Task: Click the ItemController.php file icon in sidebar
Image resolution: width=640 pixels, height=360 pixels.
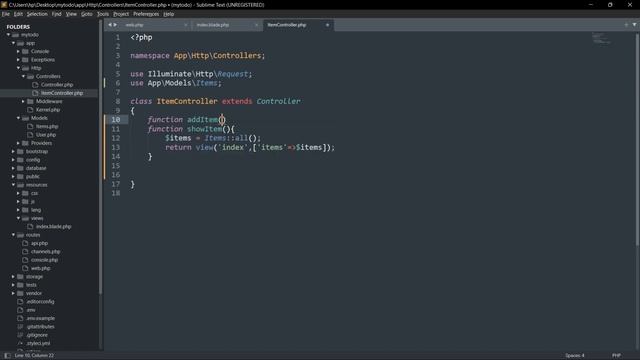Action: pyautogui.click(x=35, y=93)
